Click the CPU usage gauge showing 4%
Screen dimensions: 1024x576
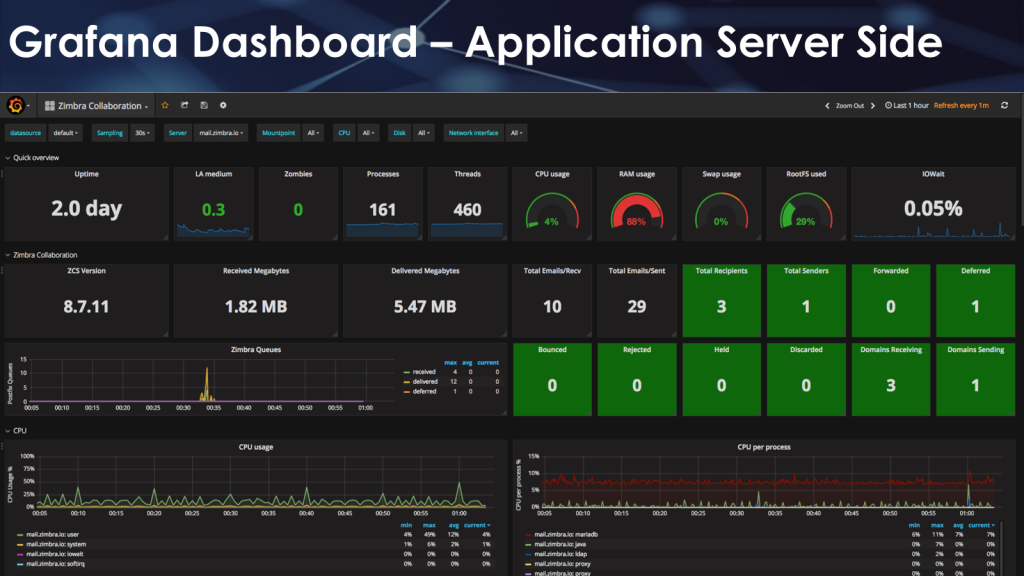pyautogui.click(x=552, y=211)
